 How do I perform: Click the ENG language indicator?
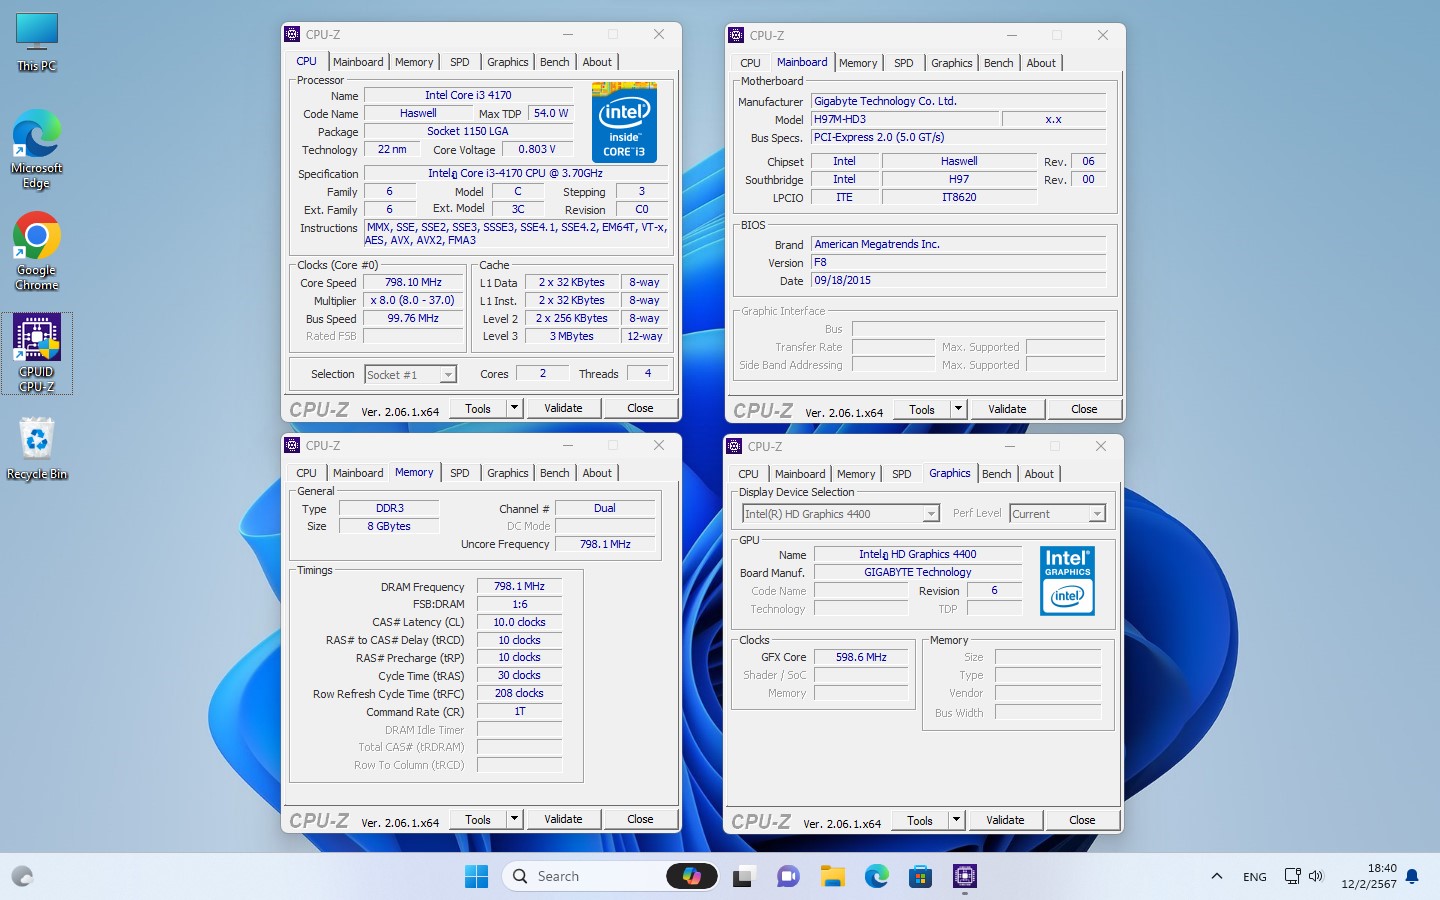tap(1255, 877)
